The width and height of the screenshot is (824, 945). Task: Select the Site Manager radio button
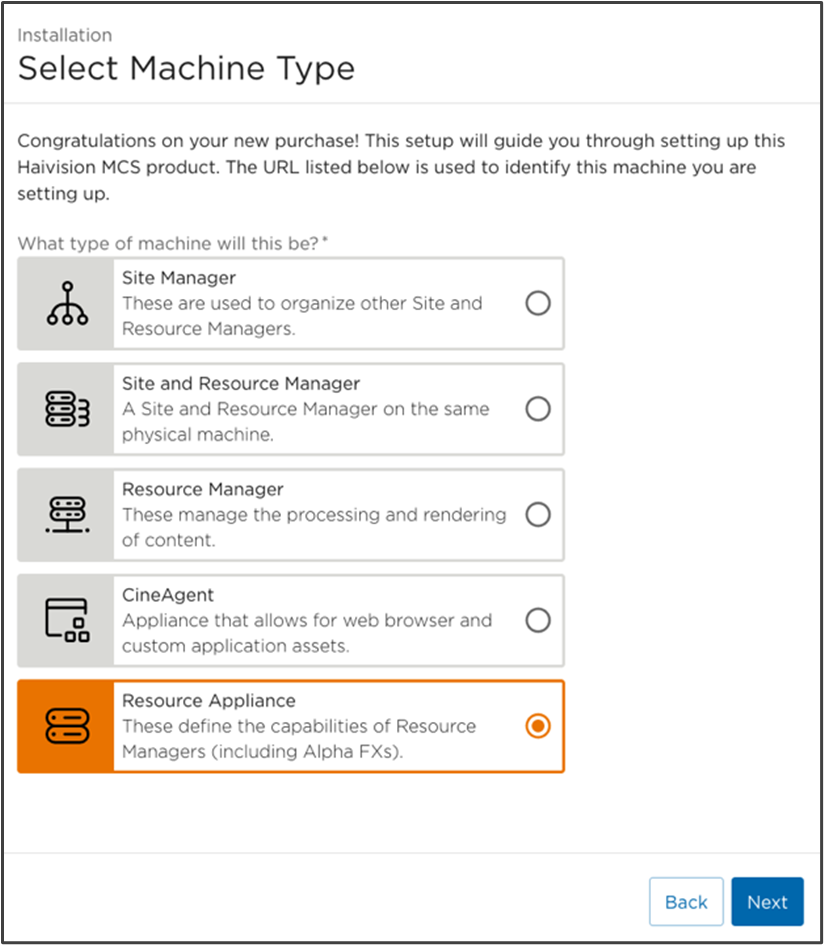[538, 301]
